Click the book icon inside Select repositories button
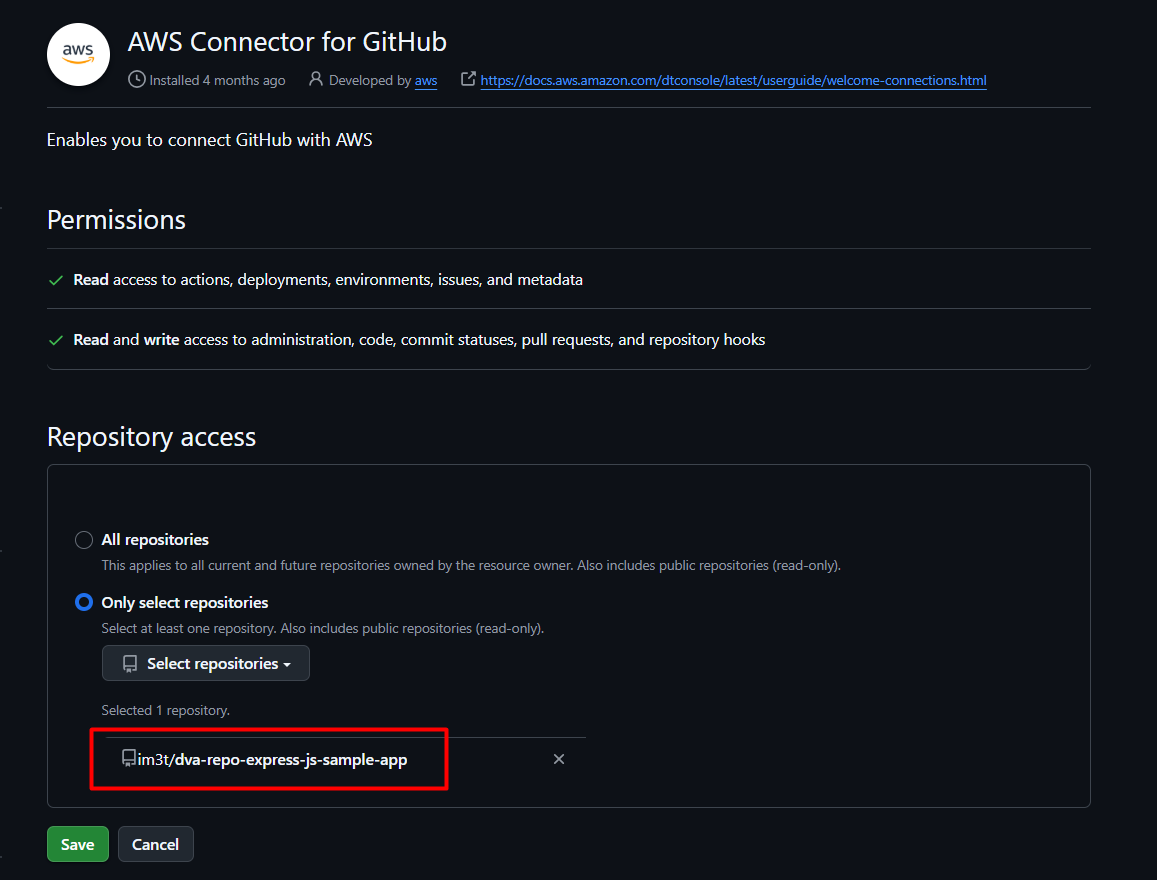The height and width of the screenshot is (880, 1157). pos(130,663)
